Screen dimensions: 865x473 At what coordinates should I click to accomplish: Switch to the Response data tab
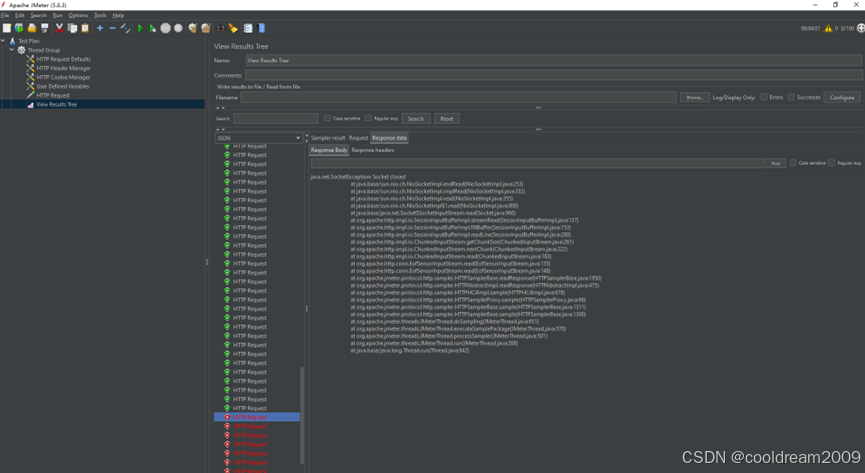(389, 138)
